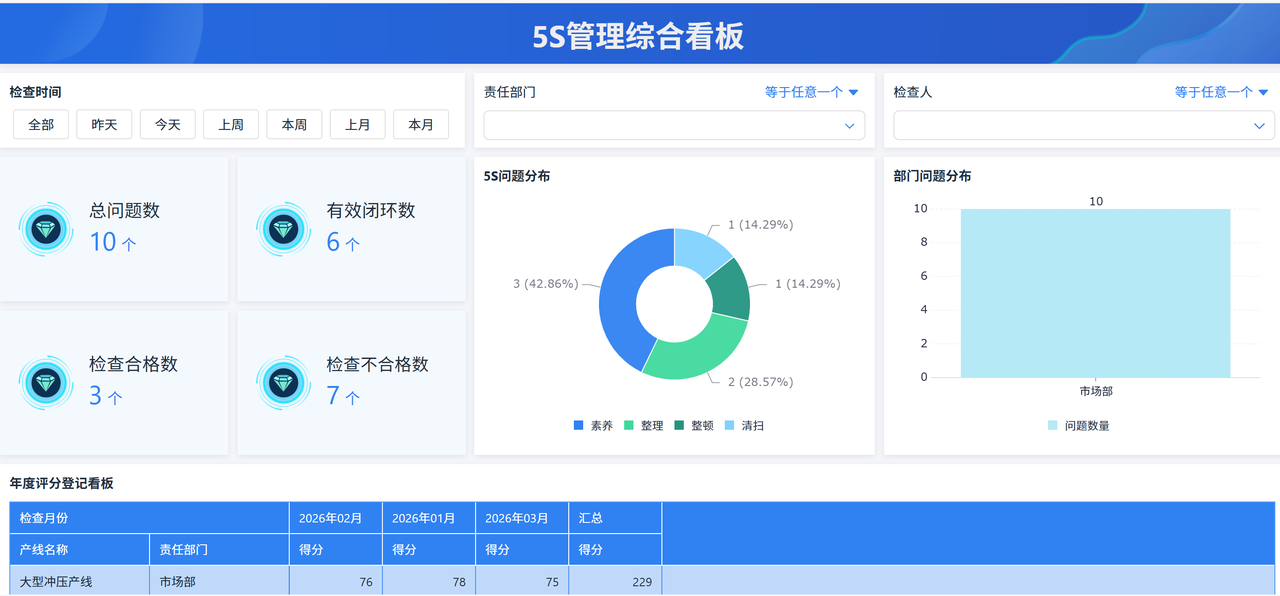Click the 检查月份 header cell
This screenshot has height=596, width=1280.
pos(149,518)
